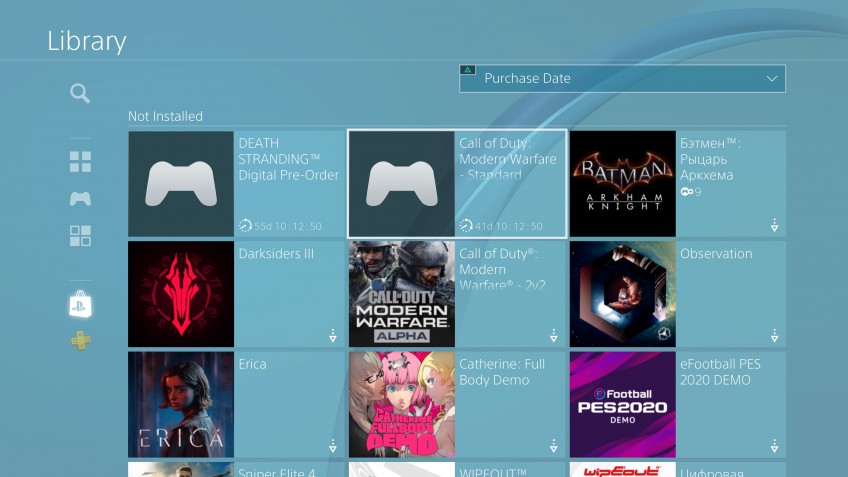848x477 pixels.
Task: Click download icon on eFootball PES tile
Action: click(x=774, y=446)
